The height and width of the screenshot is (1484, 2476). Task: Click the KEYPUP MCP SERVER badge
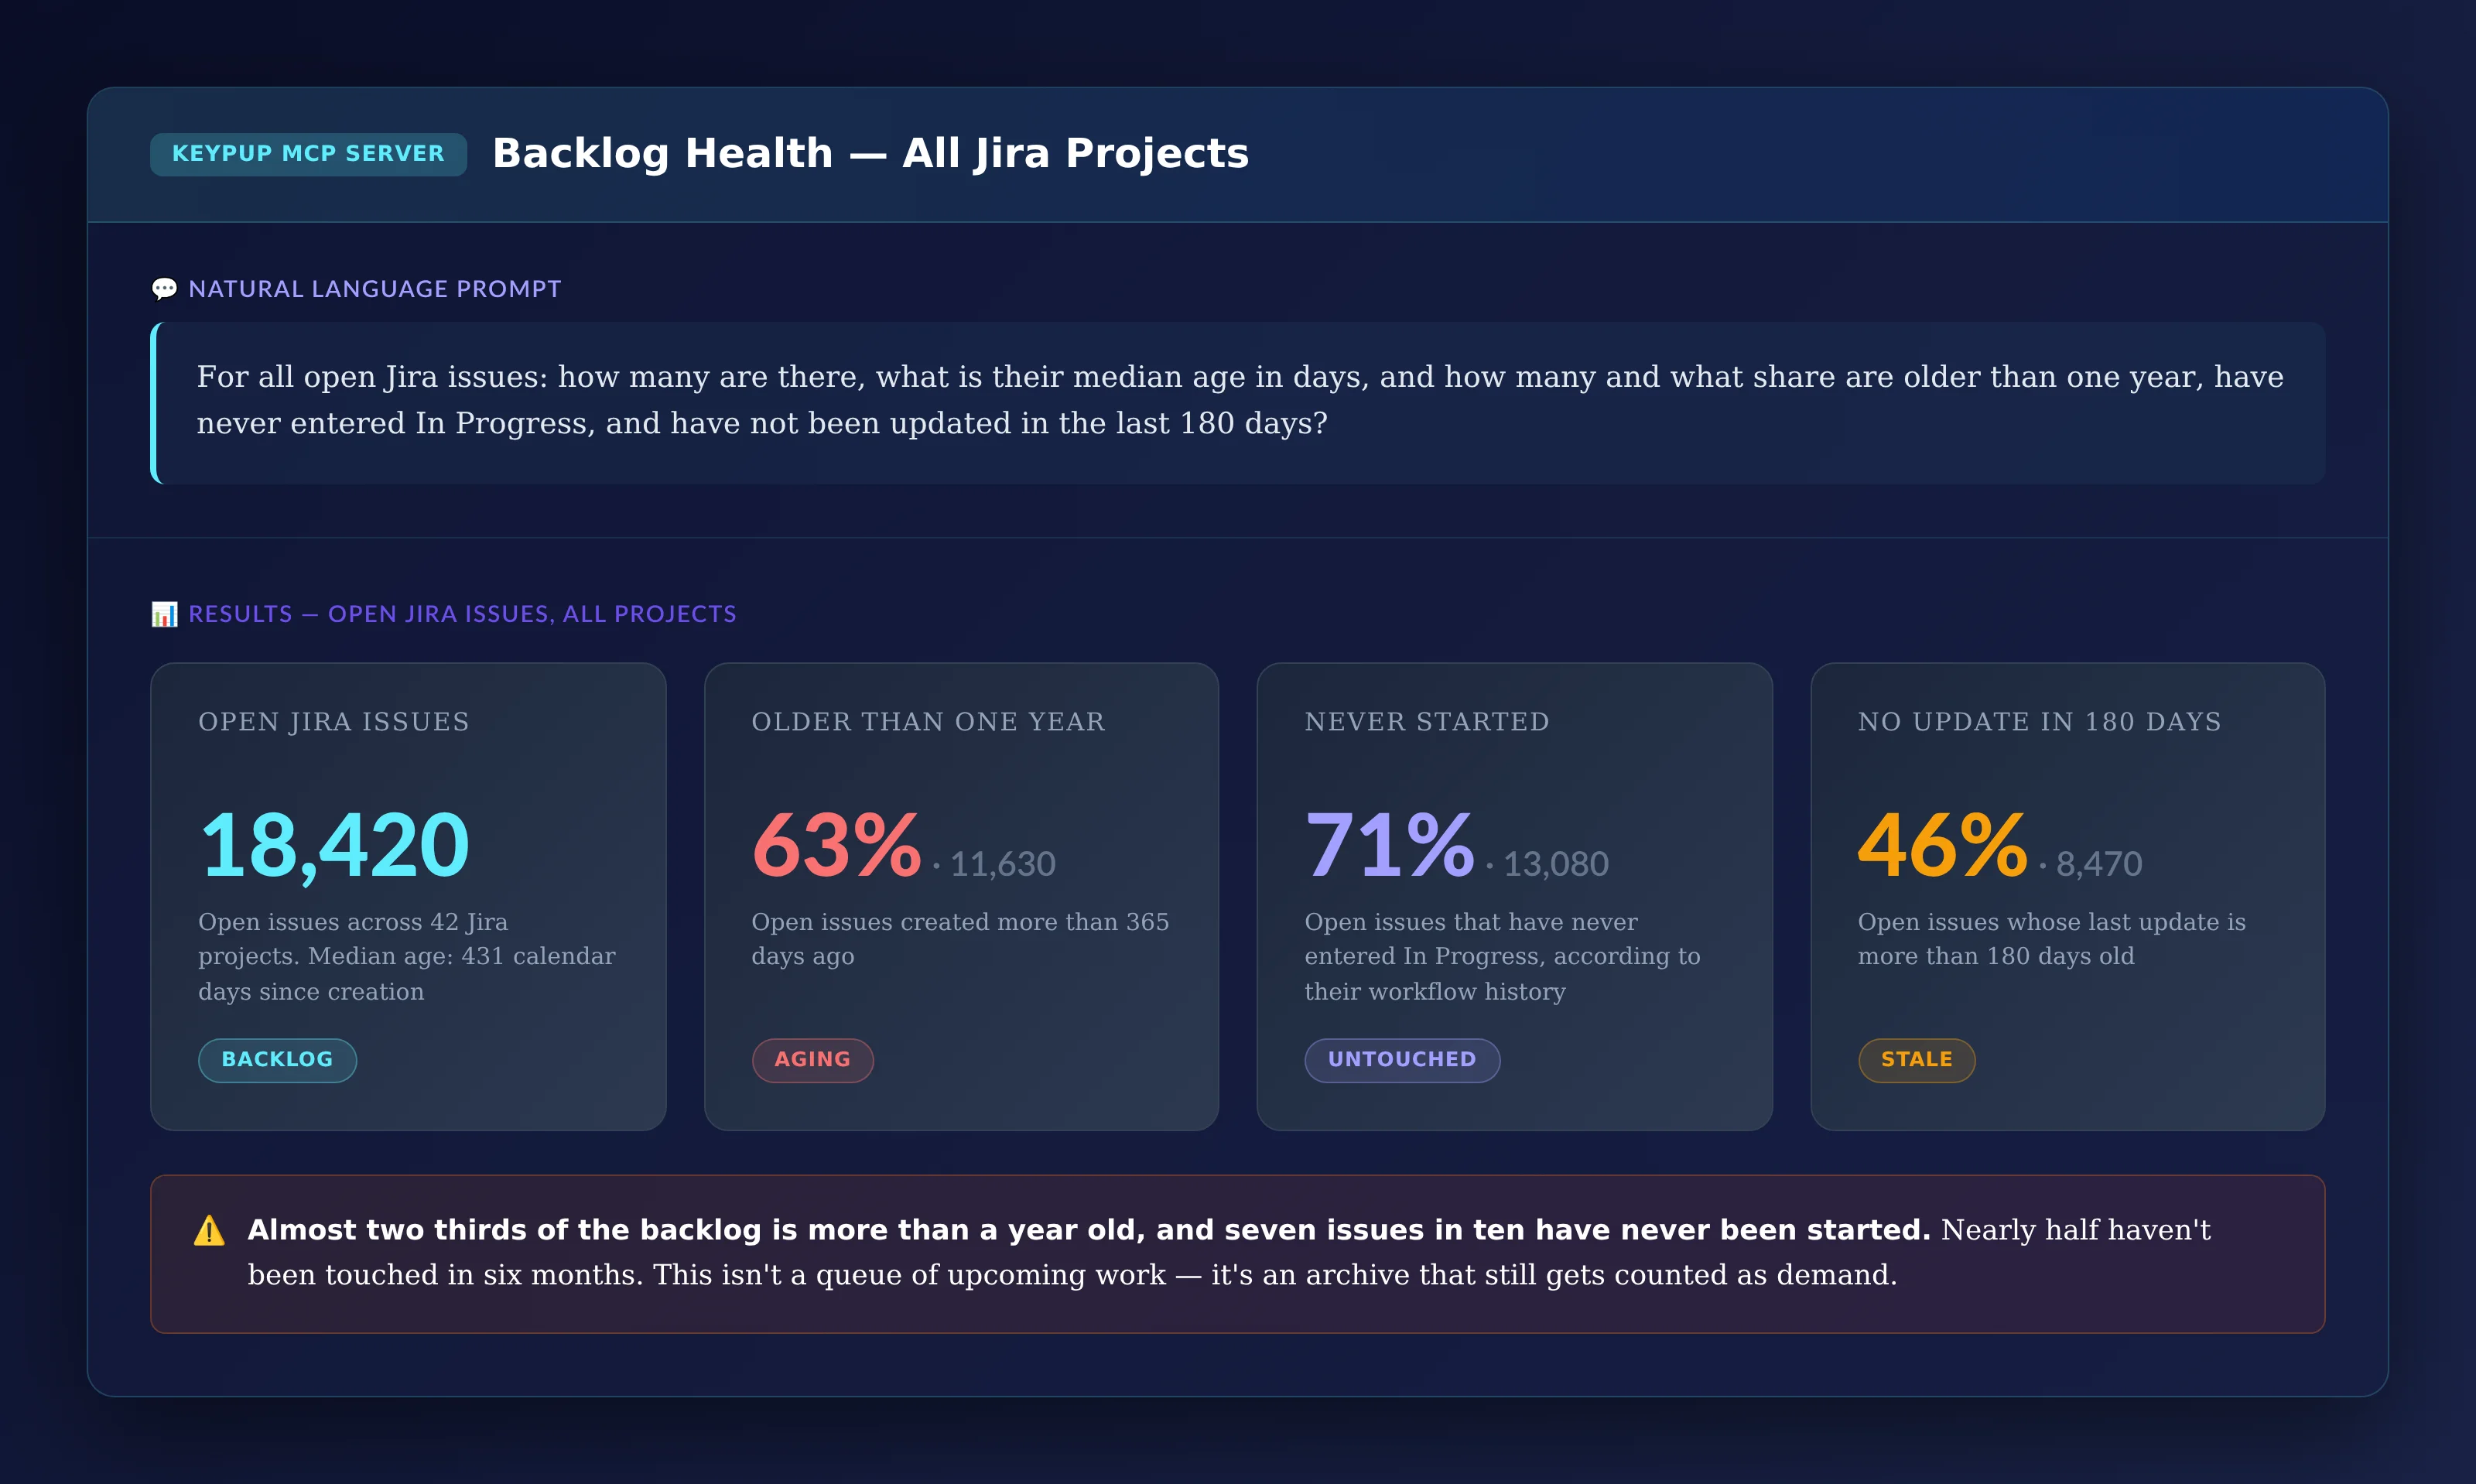pos(308,154)
